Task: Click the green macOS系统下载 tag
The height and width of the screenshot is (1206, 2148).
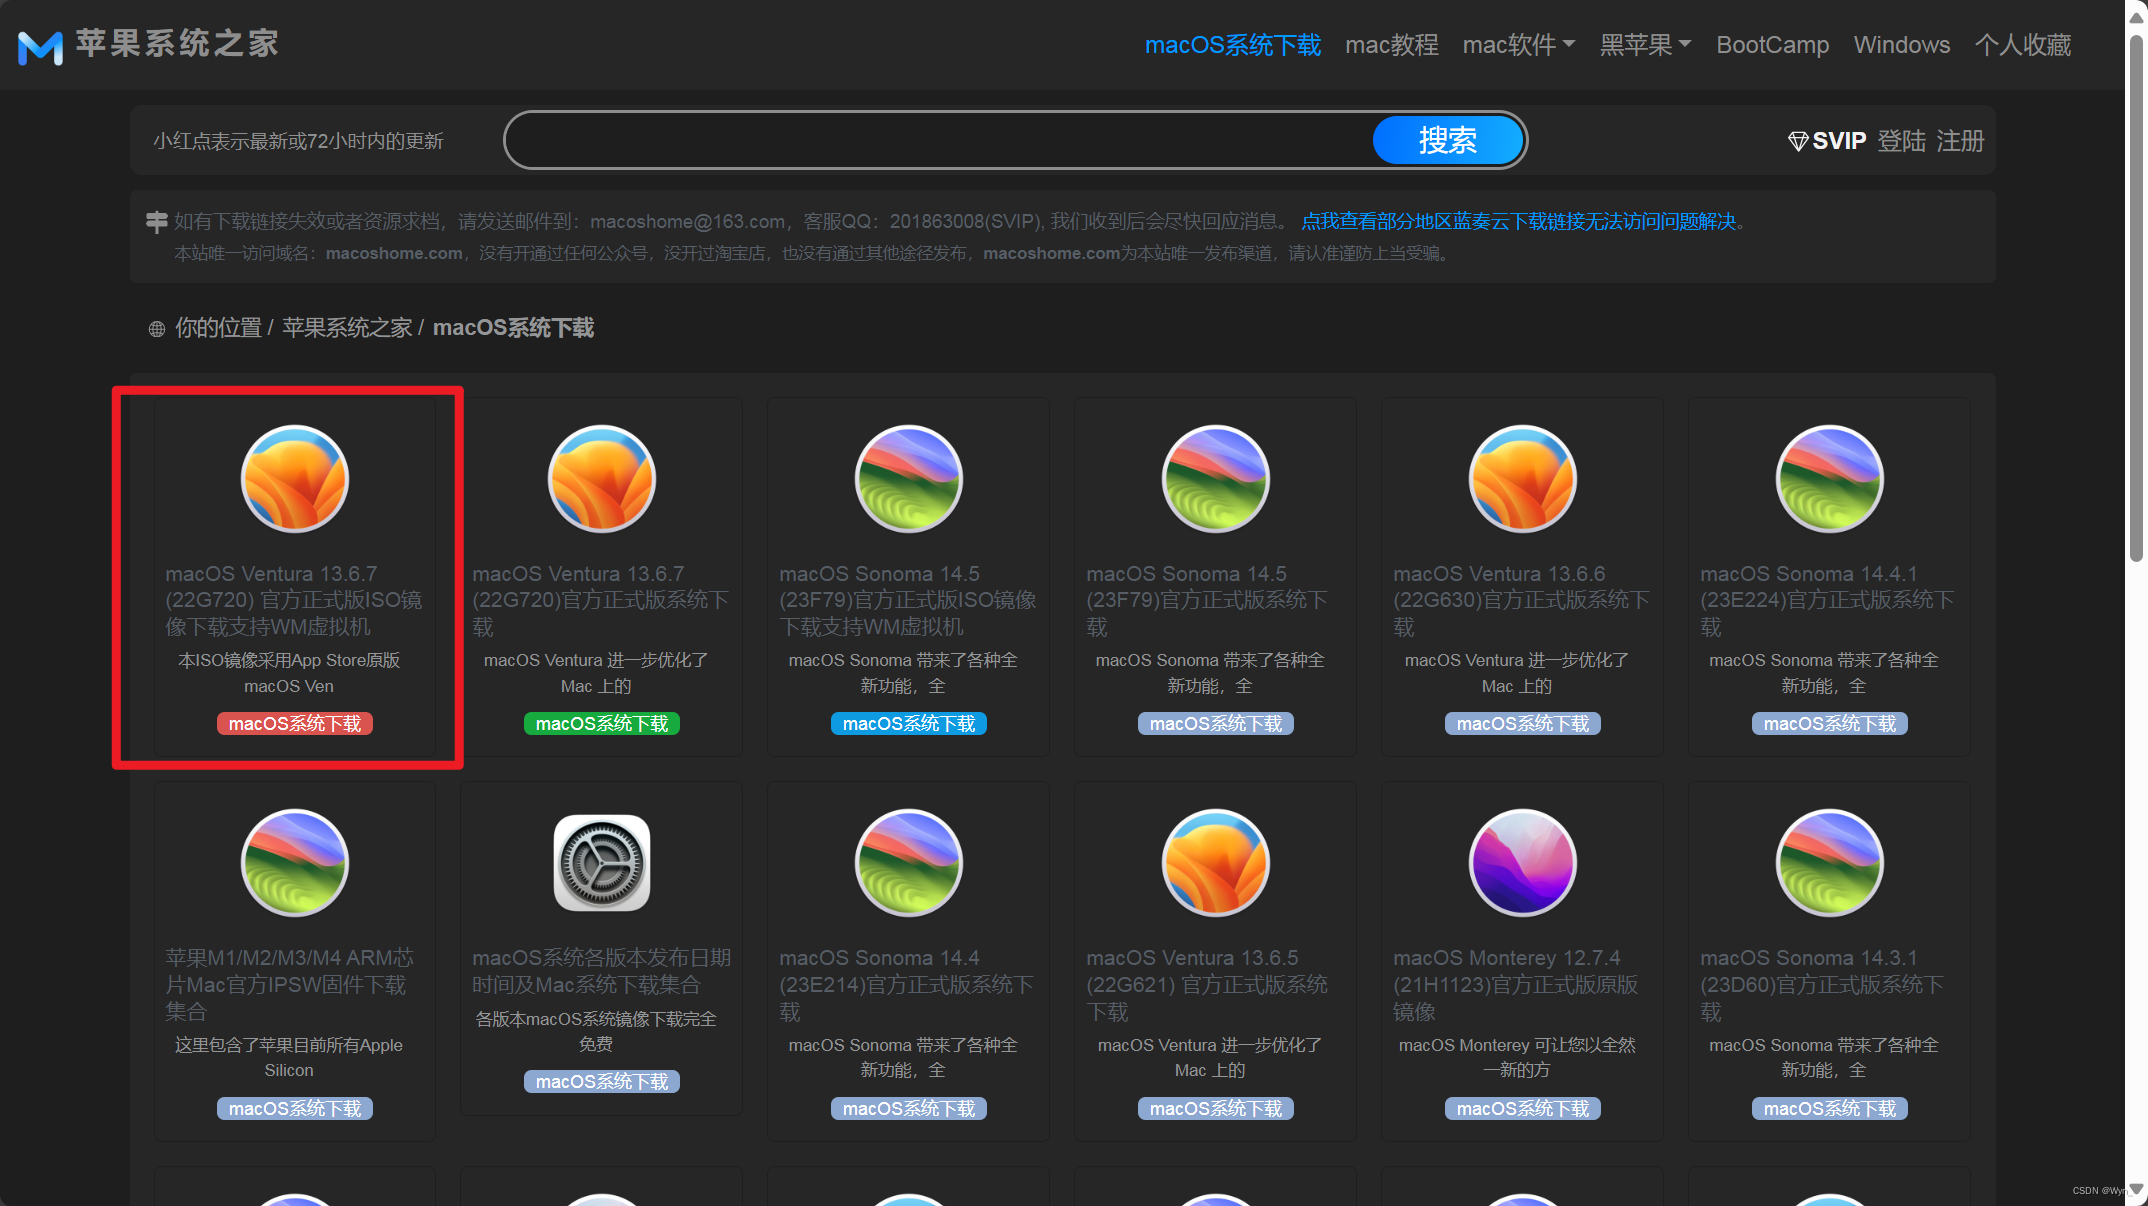Action: (x=602, y=723)
